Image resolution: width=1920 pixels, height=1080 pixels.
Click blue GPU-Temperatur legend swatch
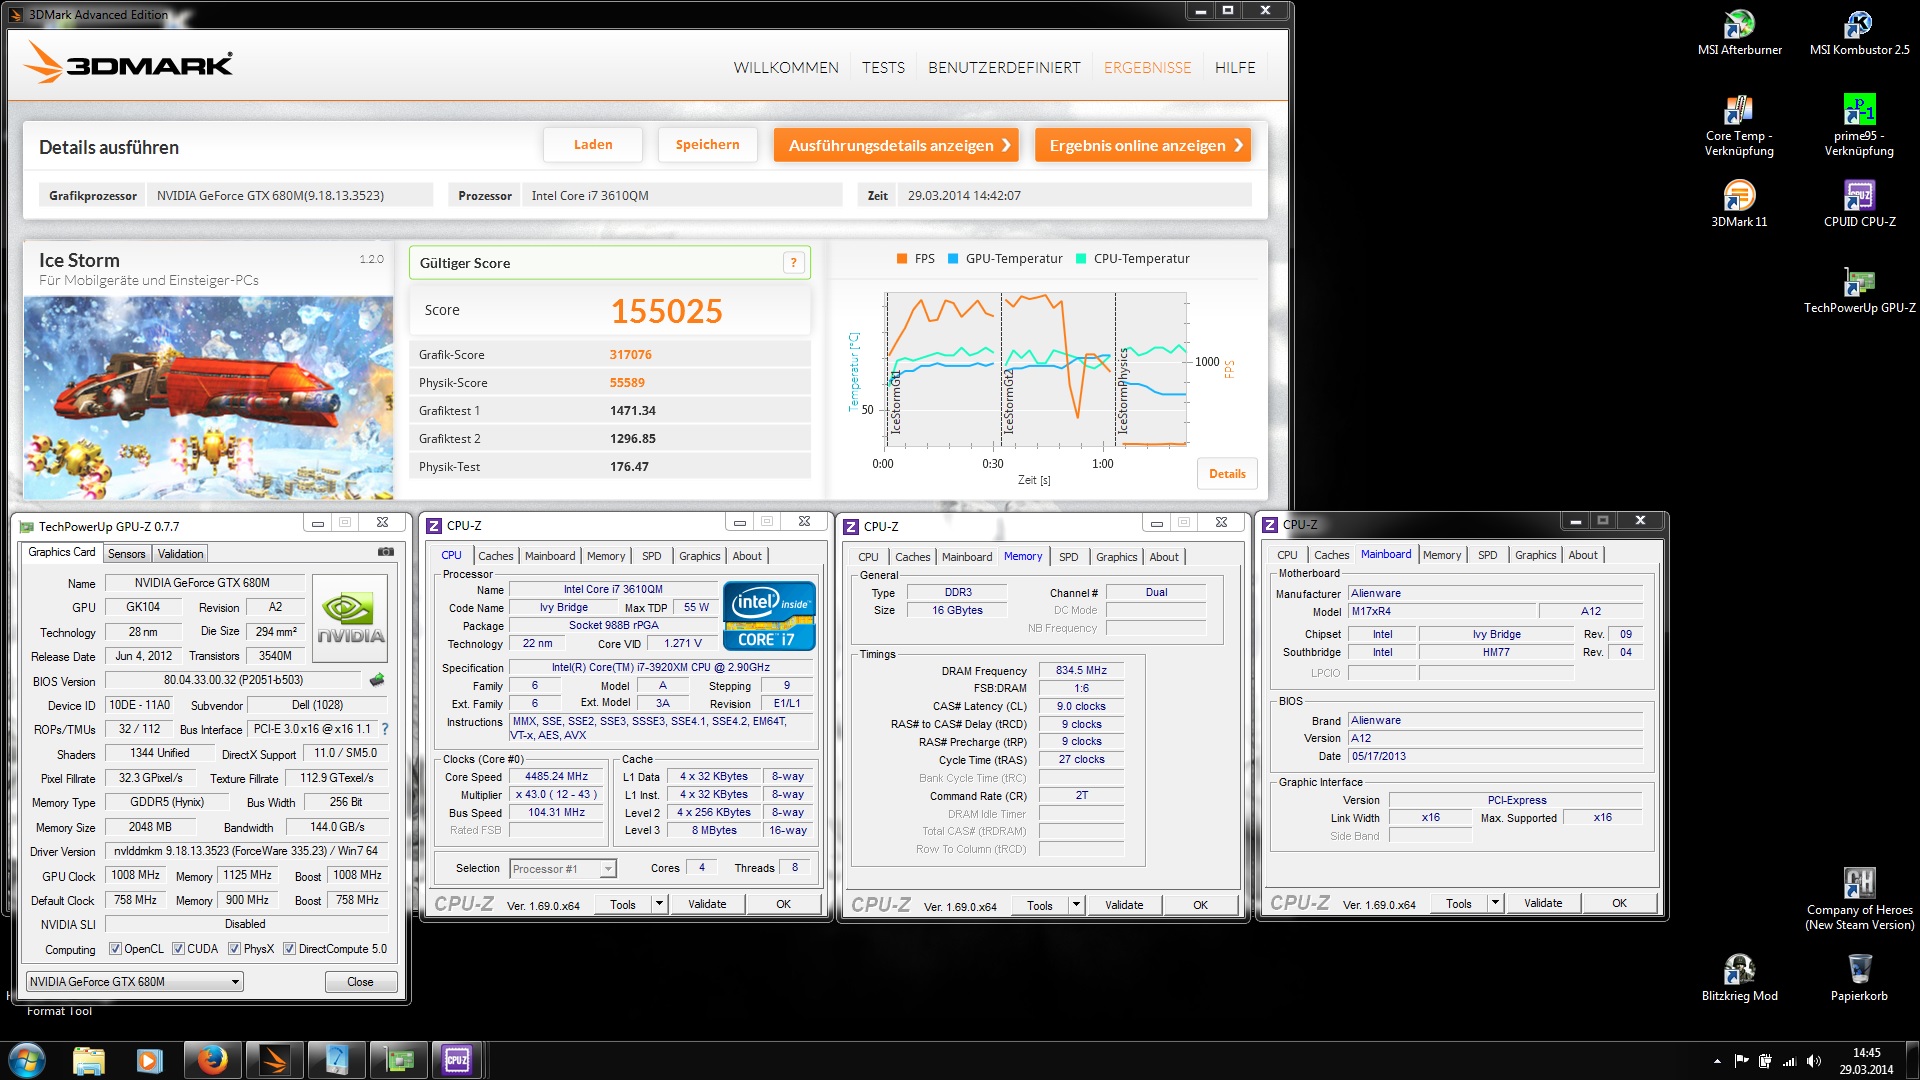click(953, 259)
